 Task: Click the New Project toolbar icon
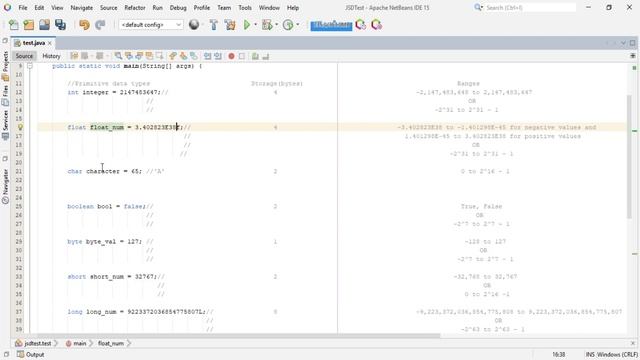click(x=29, y=25)
